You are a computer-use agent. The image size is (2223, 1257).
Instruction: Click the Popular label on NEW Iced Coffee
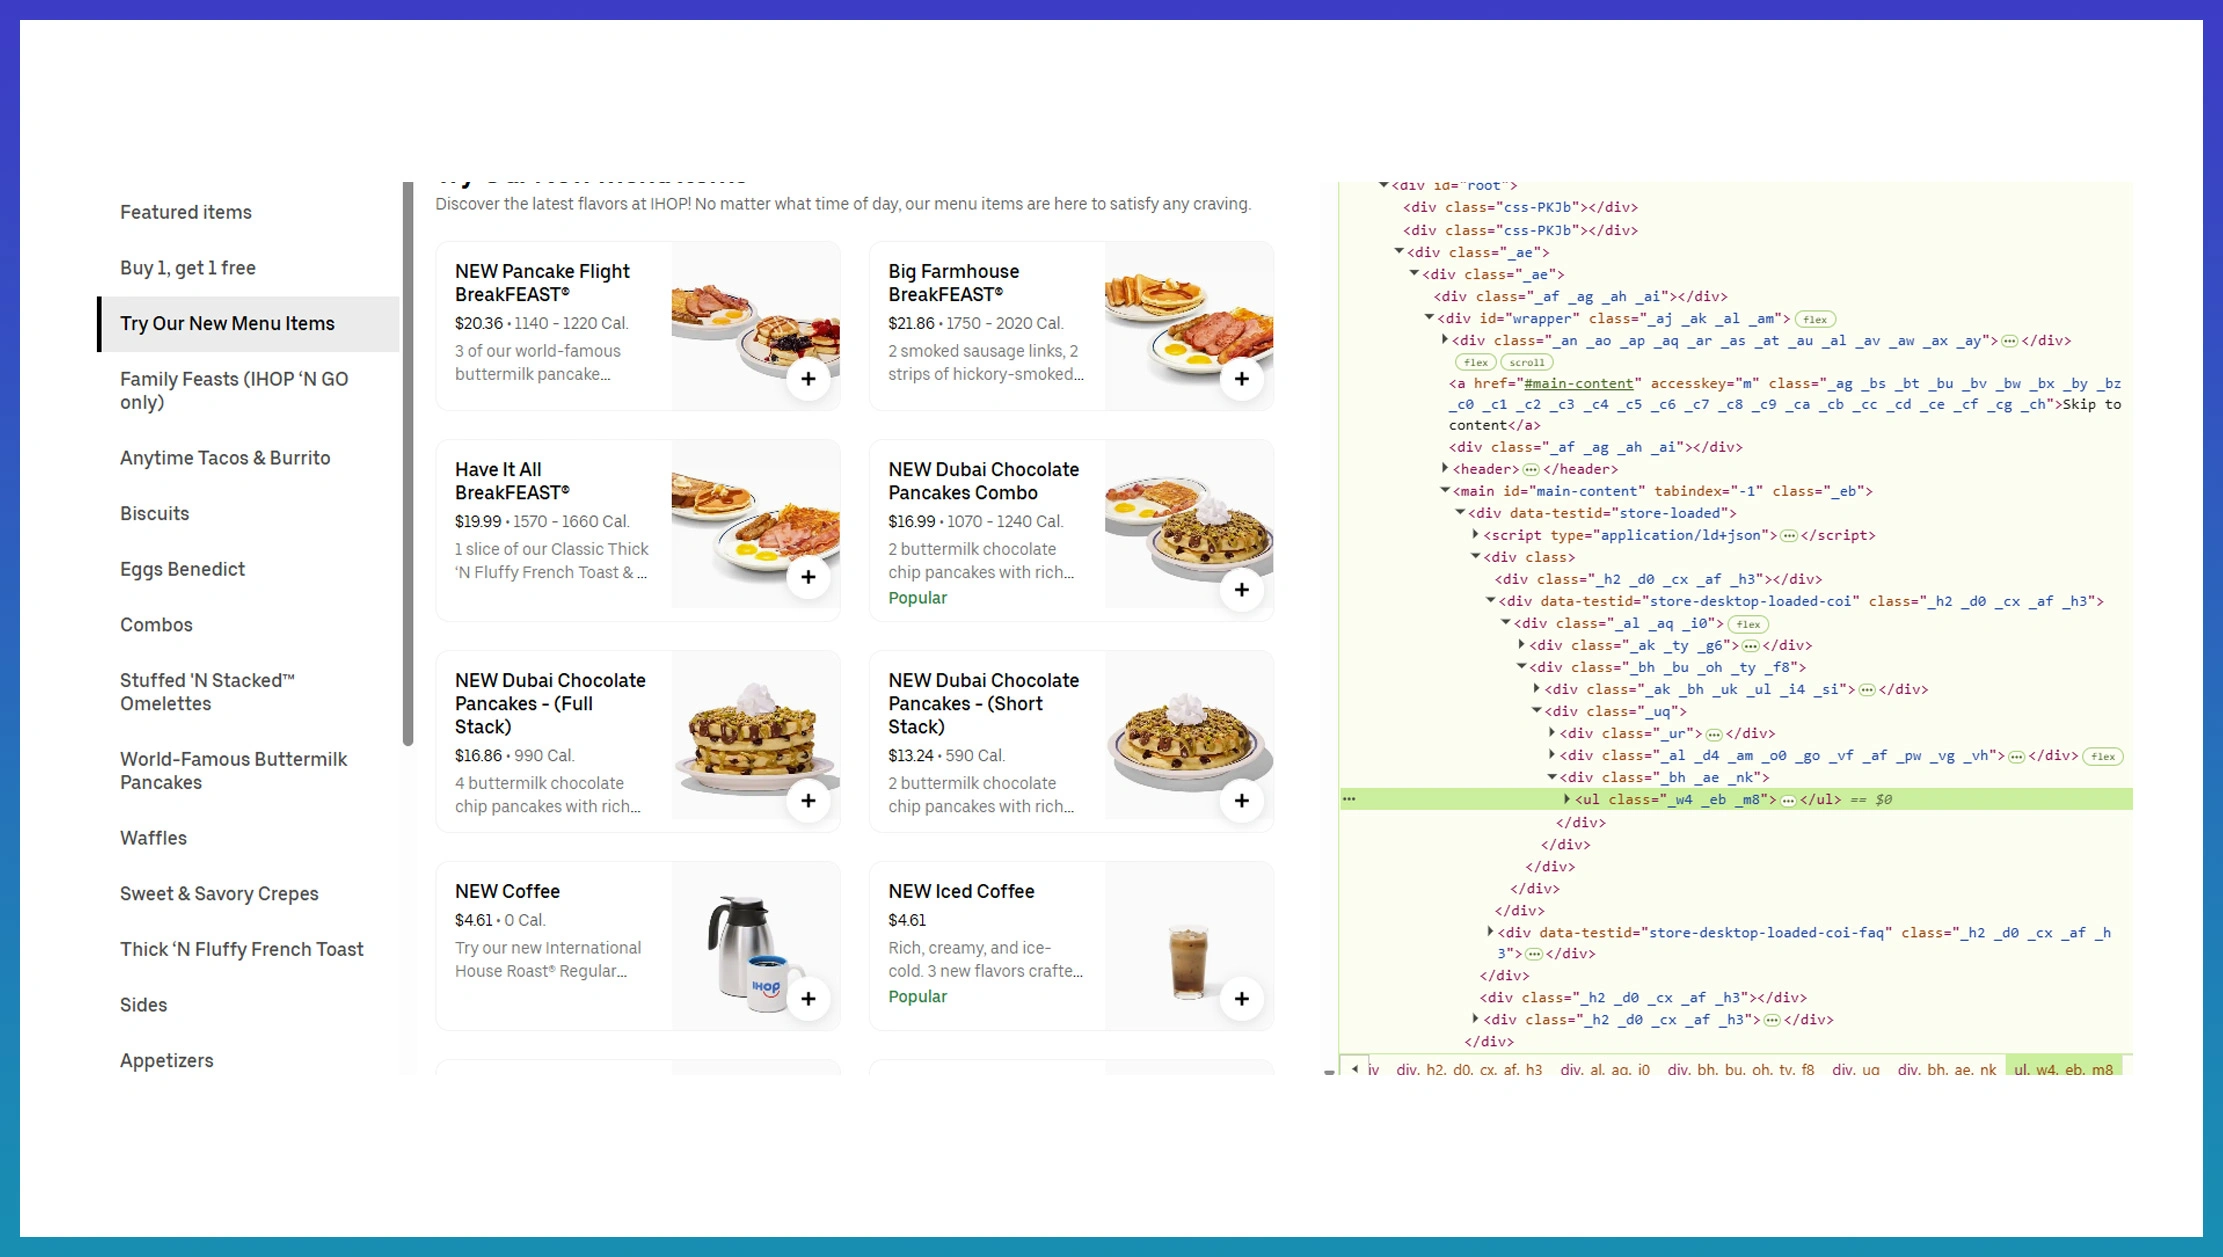tap(917, 997)
